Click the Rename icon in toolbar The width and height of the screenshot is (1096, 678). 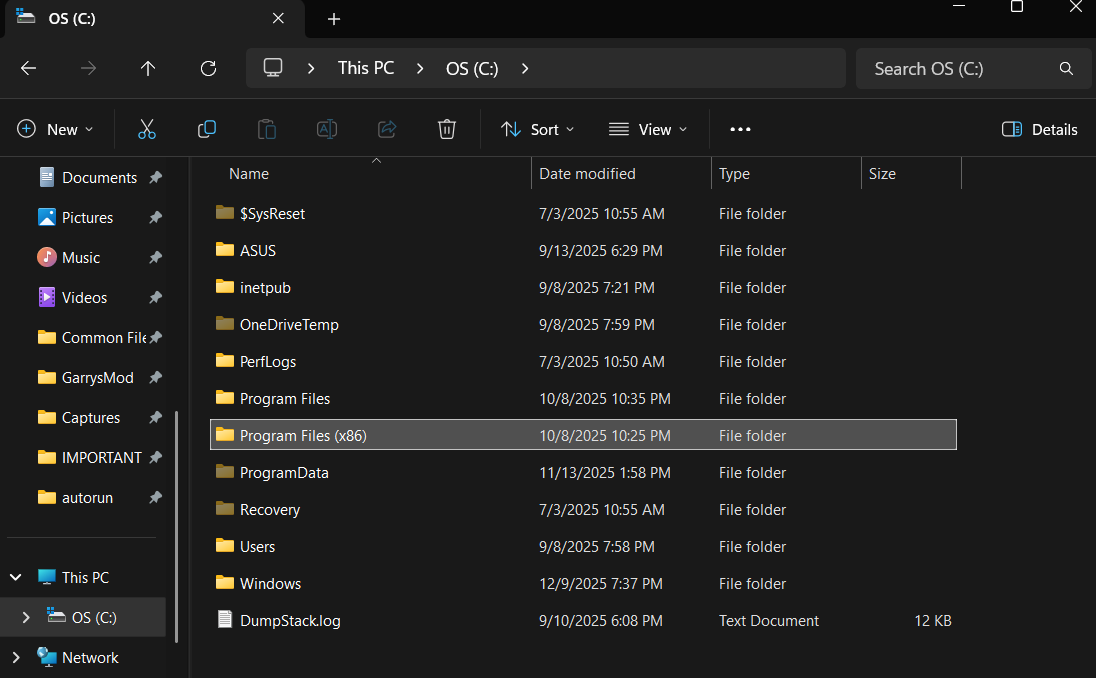pyautogui.click(x=327, y=129)
